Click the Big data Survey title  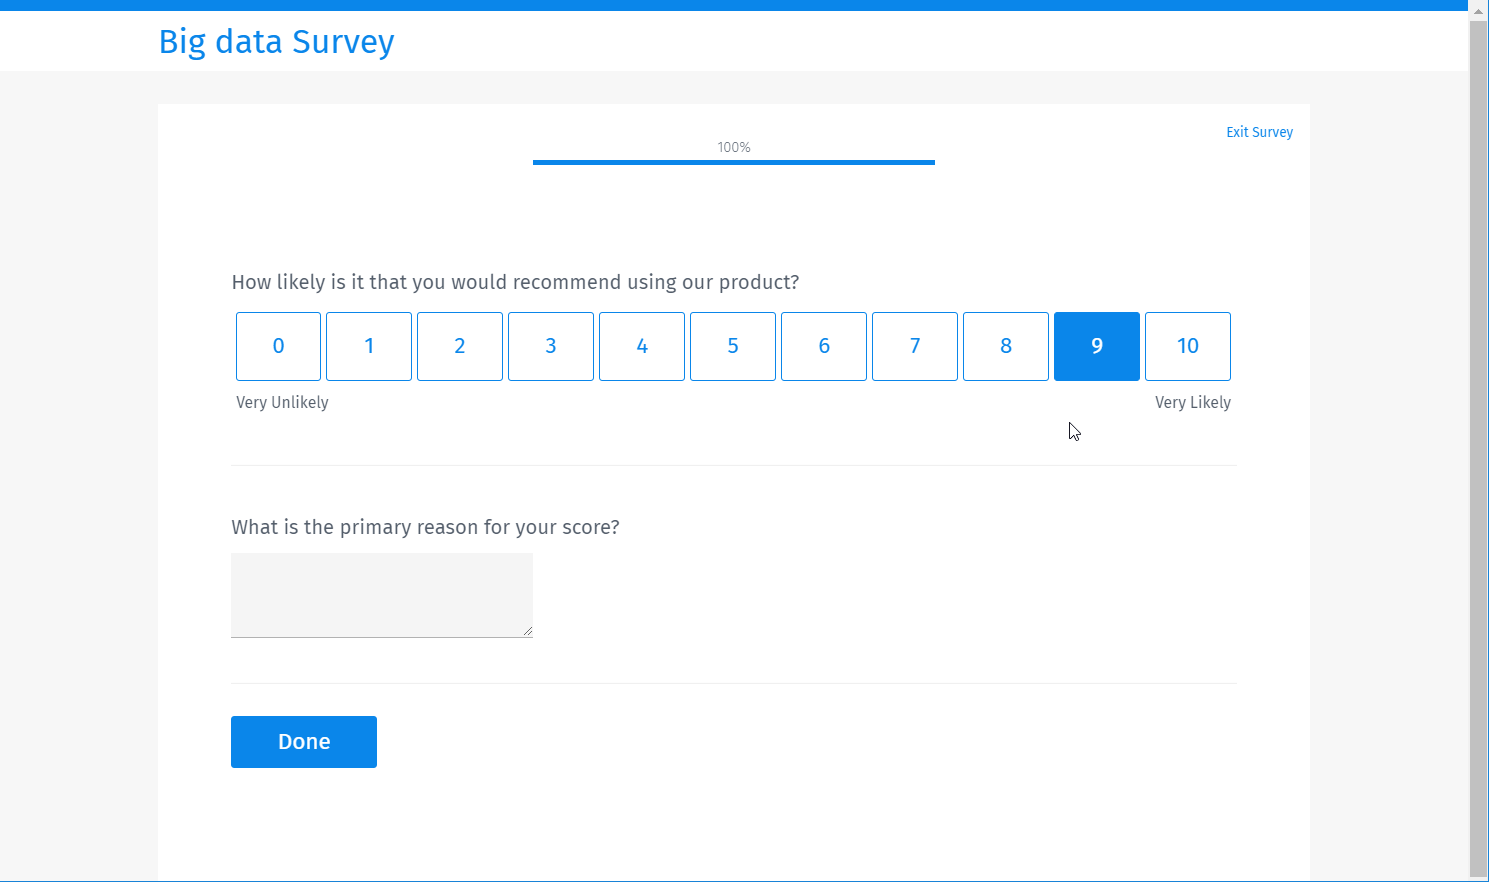[x=276, y=42]
